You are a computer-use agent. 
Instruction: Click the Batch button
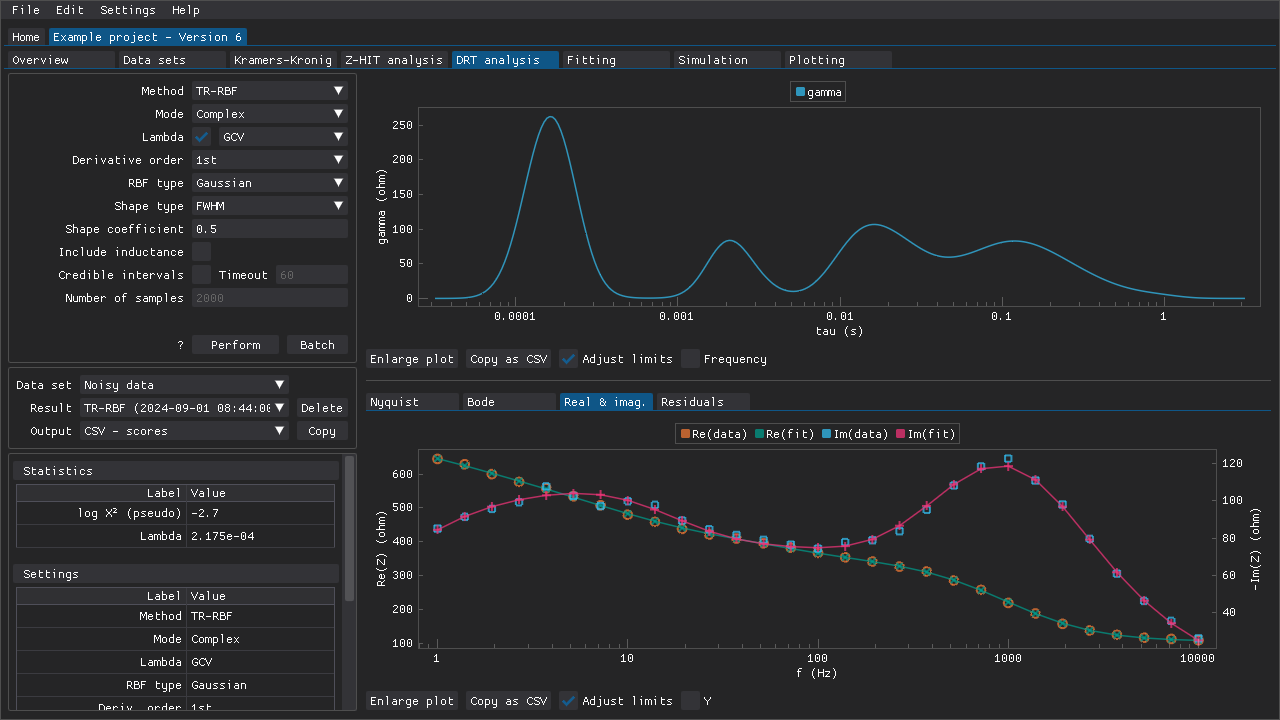(x=318, y=345)
